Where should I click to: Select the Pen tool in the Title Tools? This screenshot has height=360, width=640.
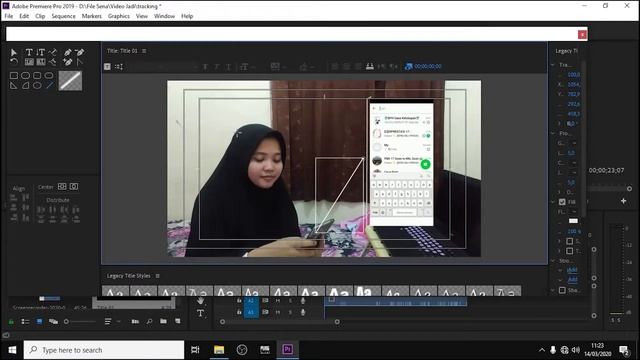(67, 52)
